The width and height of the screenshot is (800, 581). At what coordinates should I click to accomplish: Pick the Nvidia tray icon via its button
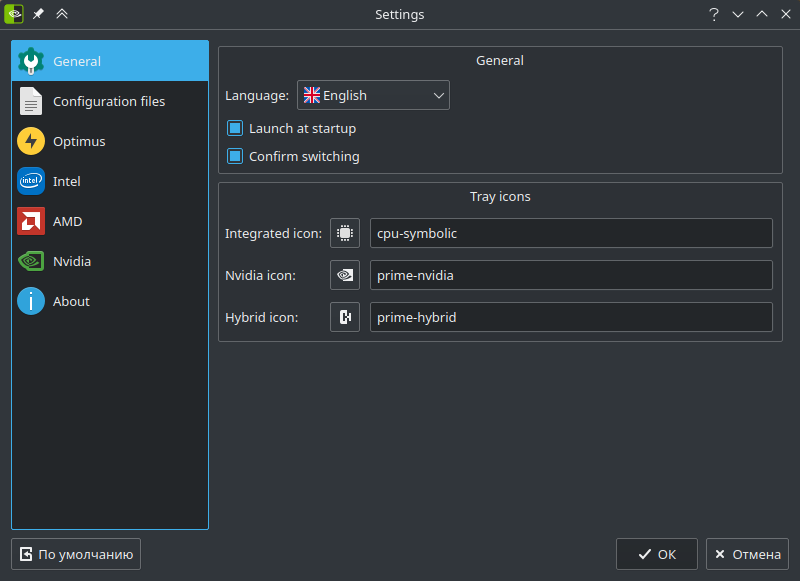pyautogui.click(x=345, y=275)
